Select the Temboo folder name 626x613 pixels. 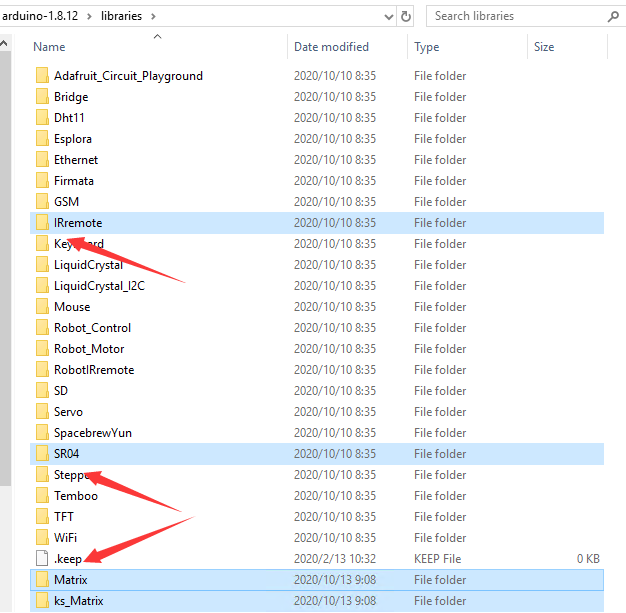tap(76, 496)
